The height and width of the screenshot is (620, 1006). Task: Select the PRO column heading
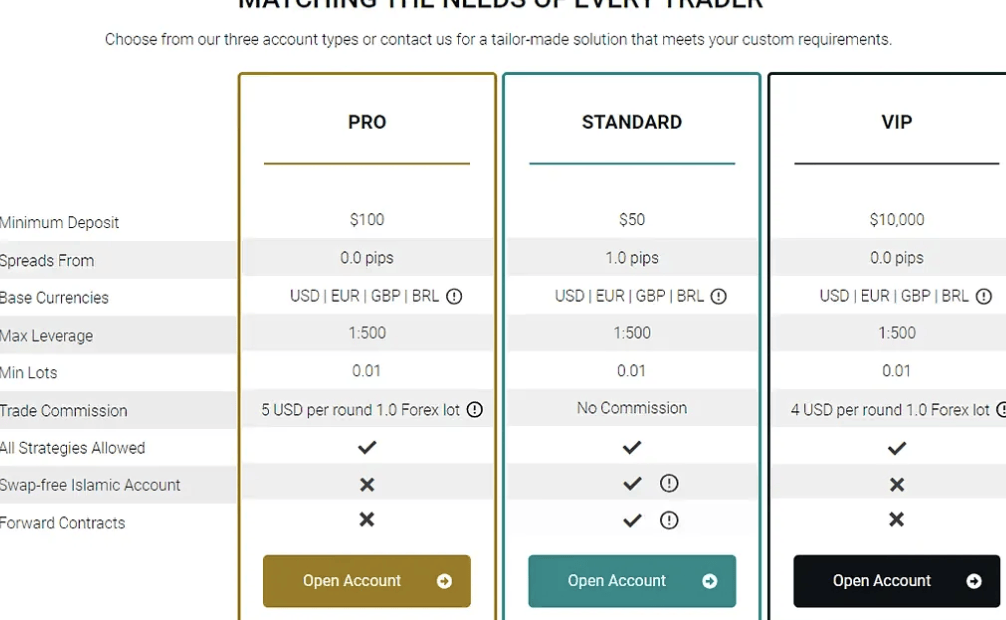(367, 122)
